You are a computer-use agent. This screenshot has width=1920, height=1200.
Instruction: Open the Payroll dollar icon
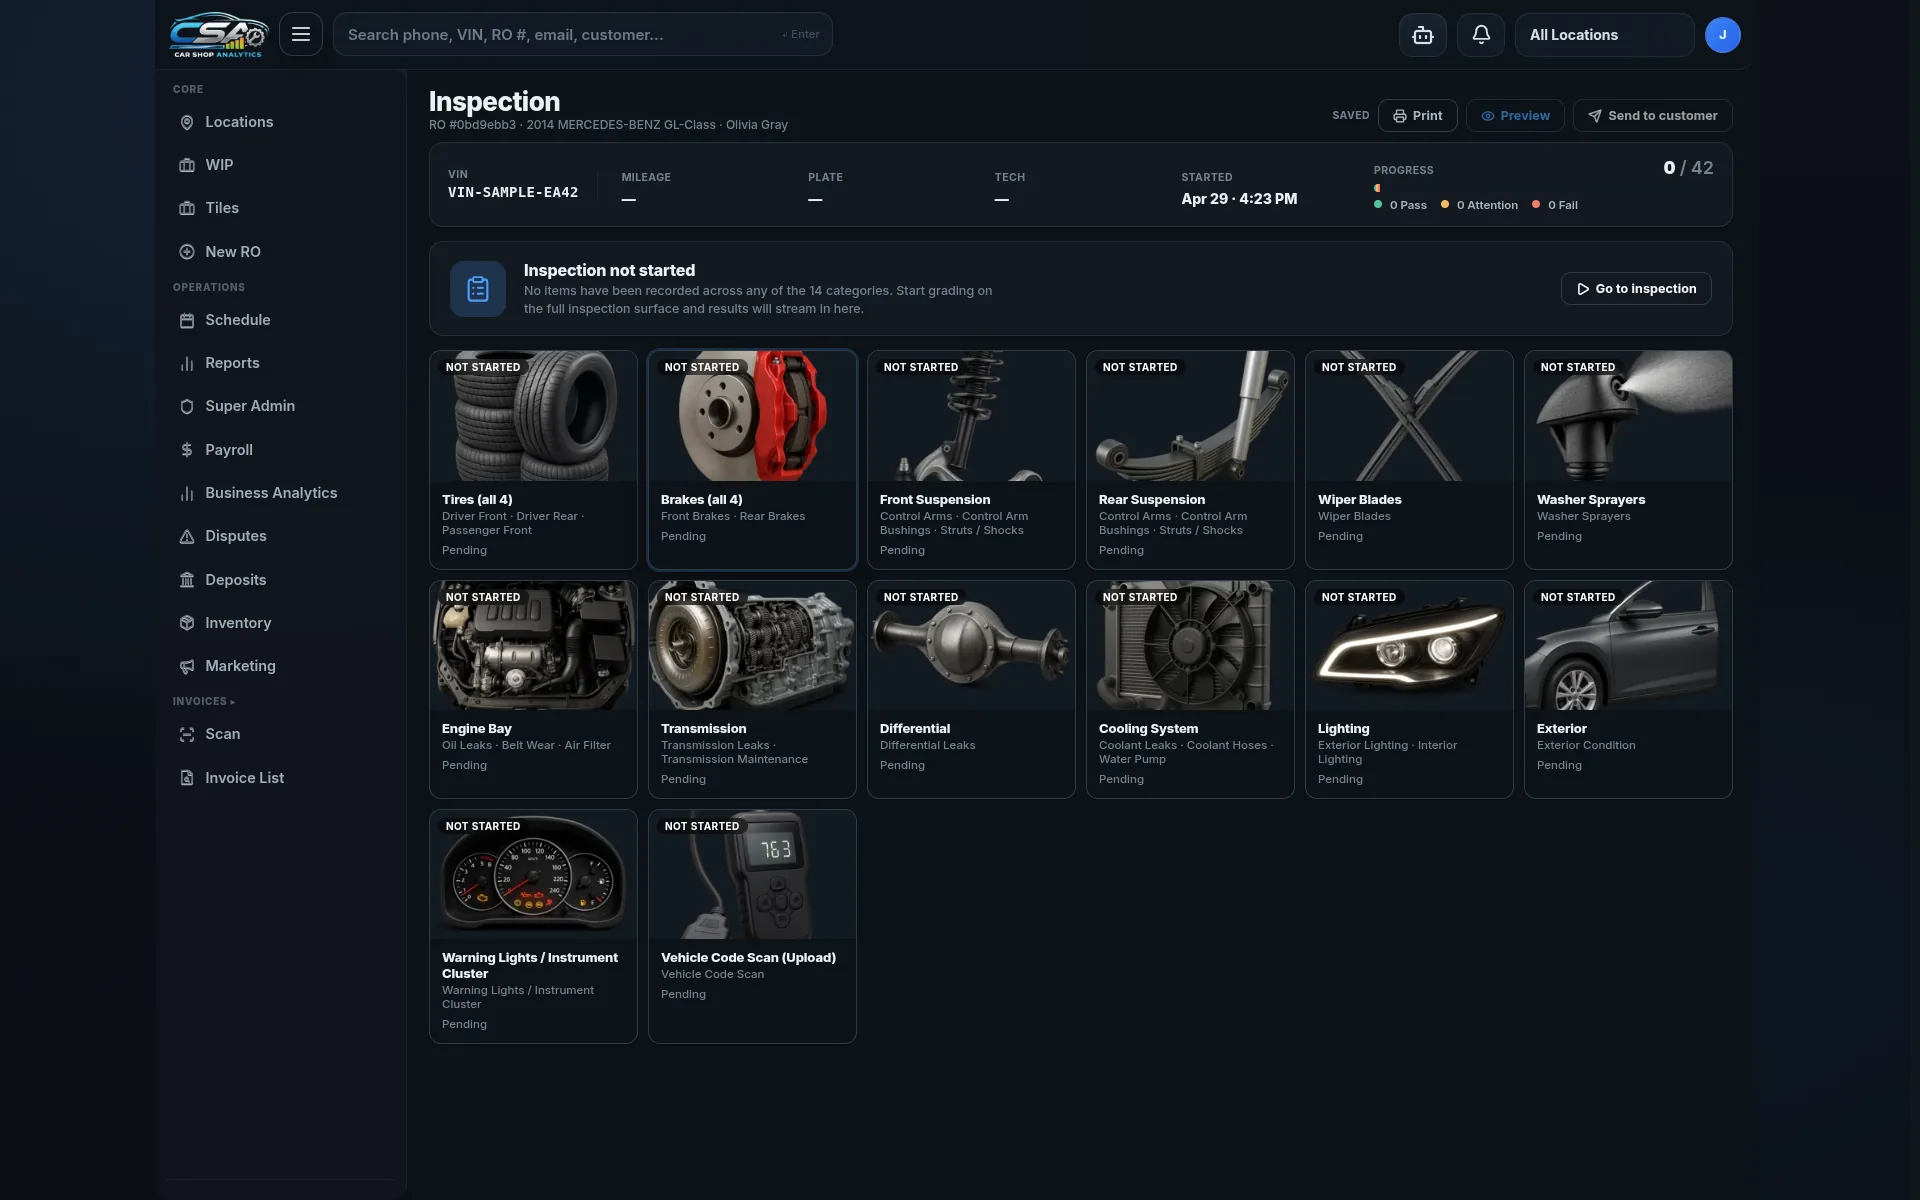tap(186, 450)
